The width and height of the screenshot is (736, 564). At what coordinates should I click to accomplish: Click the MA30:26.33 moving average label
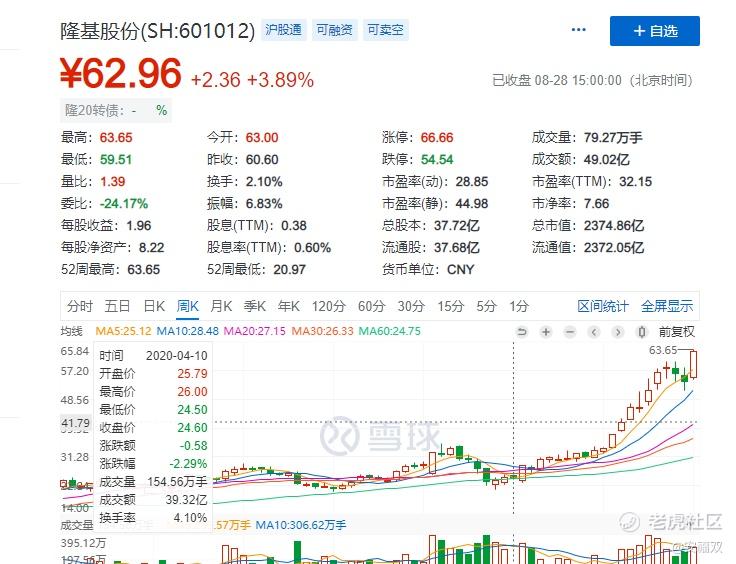click(322, 331)
